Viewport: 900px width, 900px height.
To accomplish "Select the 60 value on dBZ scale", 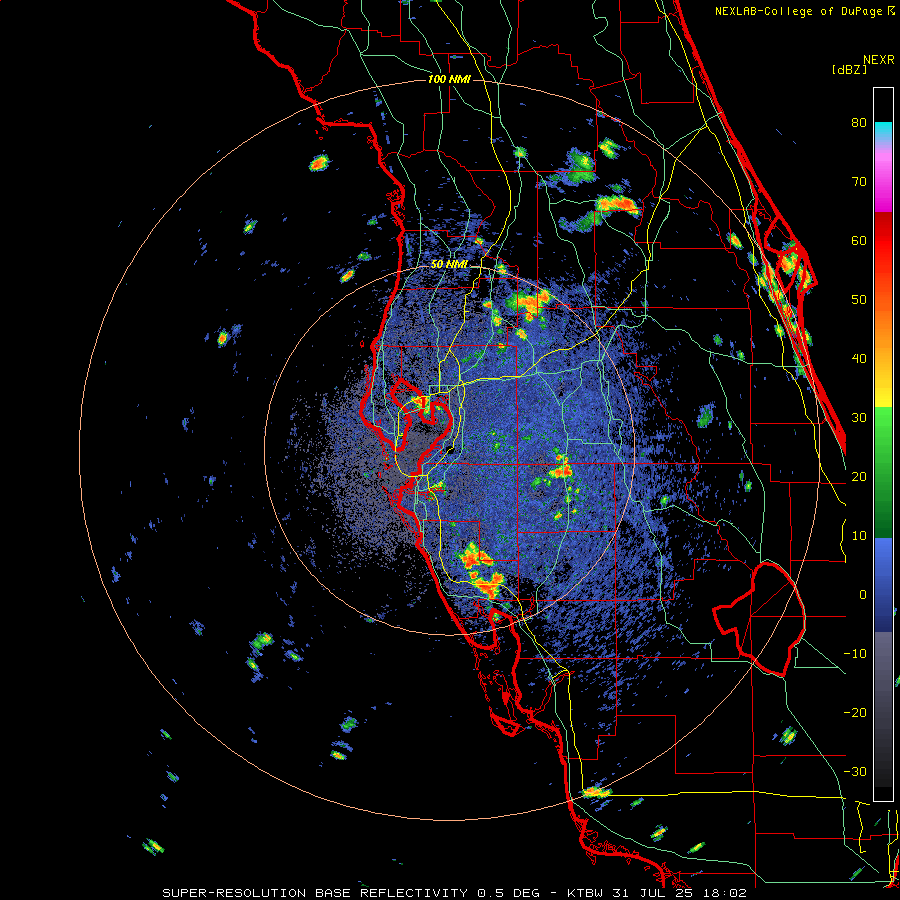I will click(859, 241).
